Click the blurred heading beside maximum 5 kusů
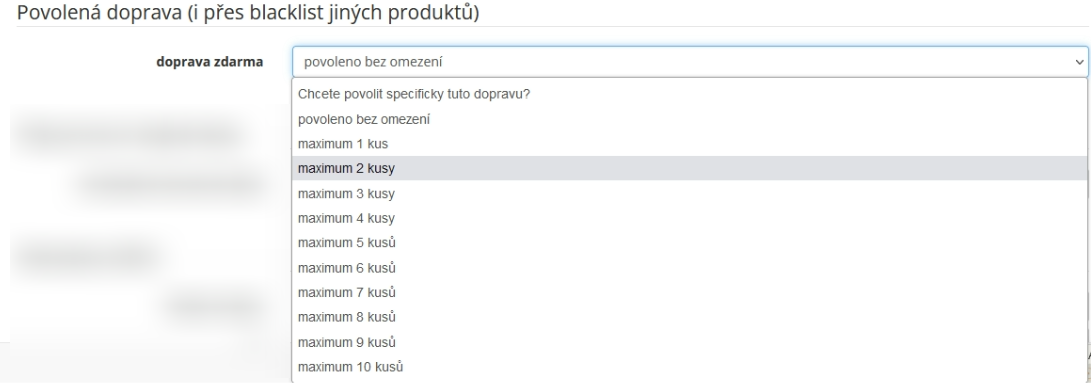Image resolution: width=1091 pixels, height=383 pixels. click(86, 256)
